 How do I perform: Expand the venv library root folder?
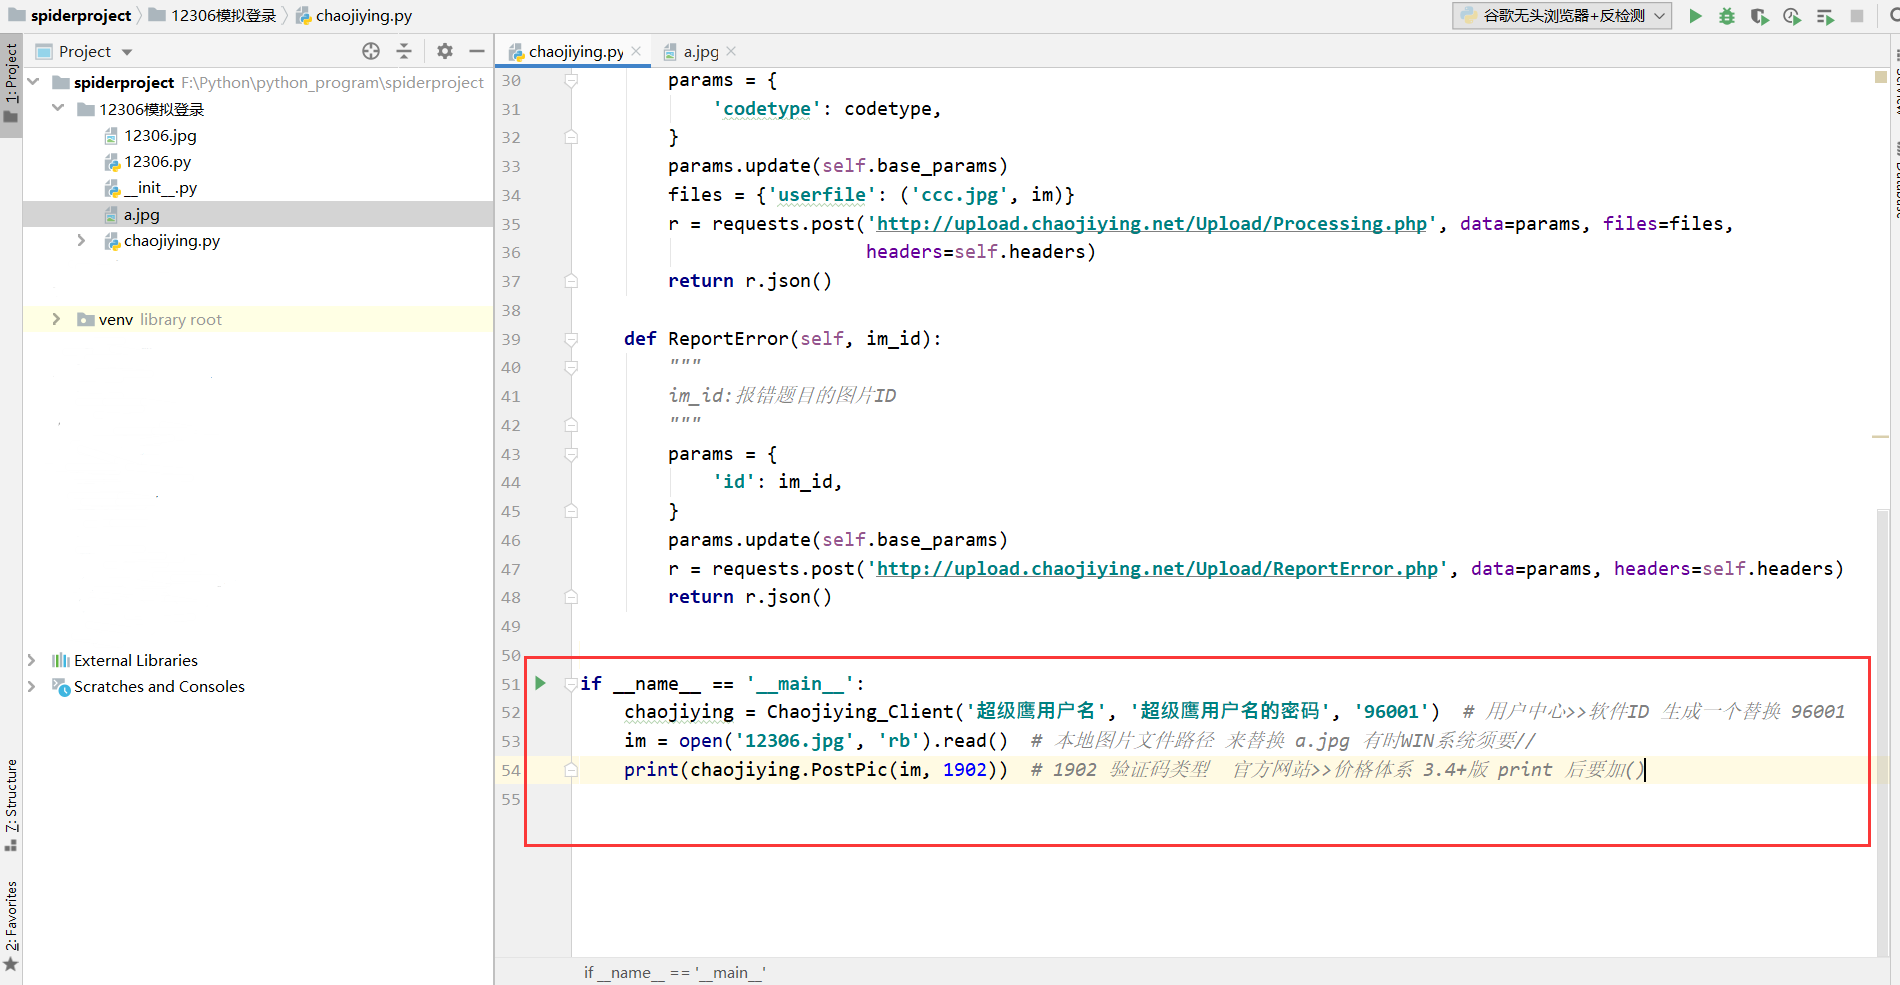[x=56, y=319]
